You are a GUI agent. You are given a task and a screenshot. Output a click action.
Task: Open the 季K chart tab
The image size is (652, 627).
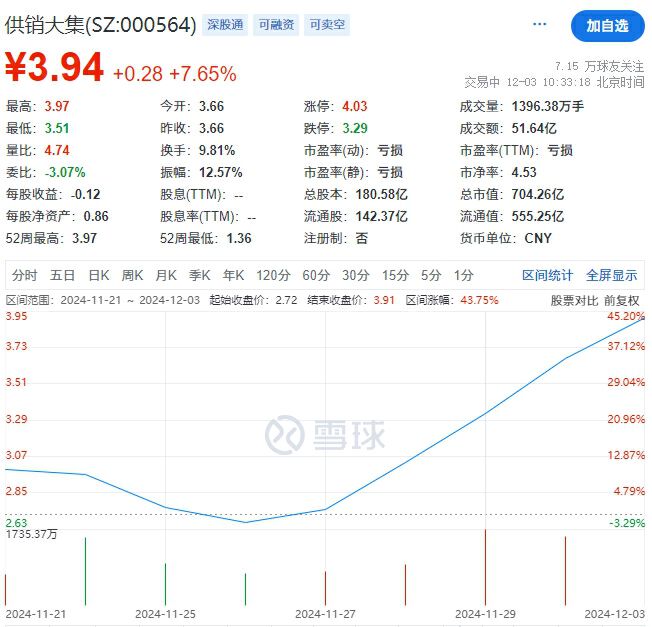pos(200,275)
